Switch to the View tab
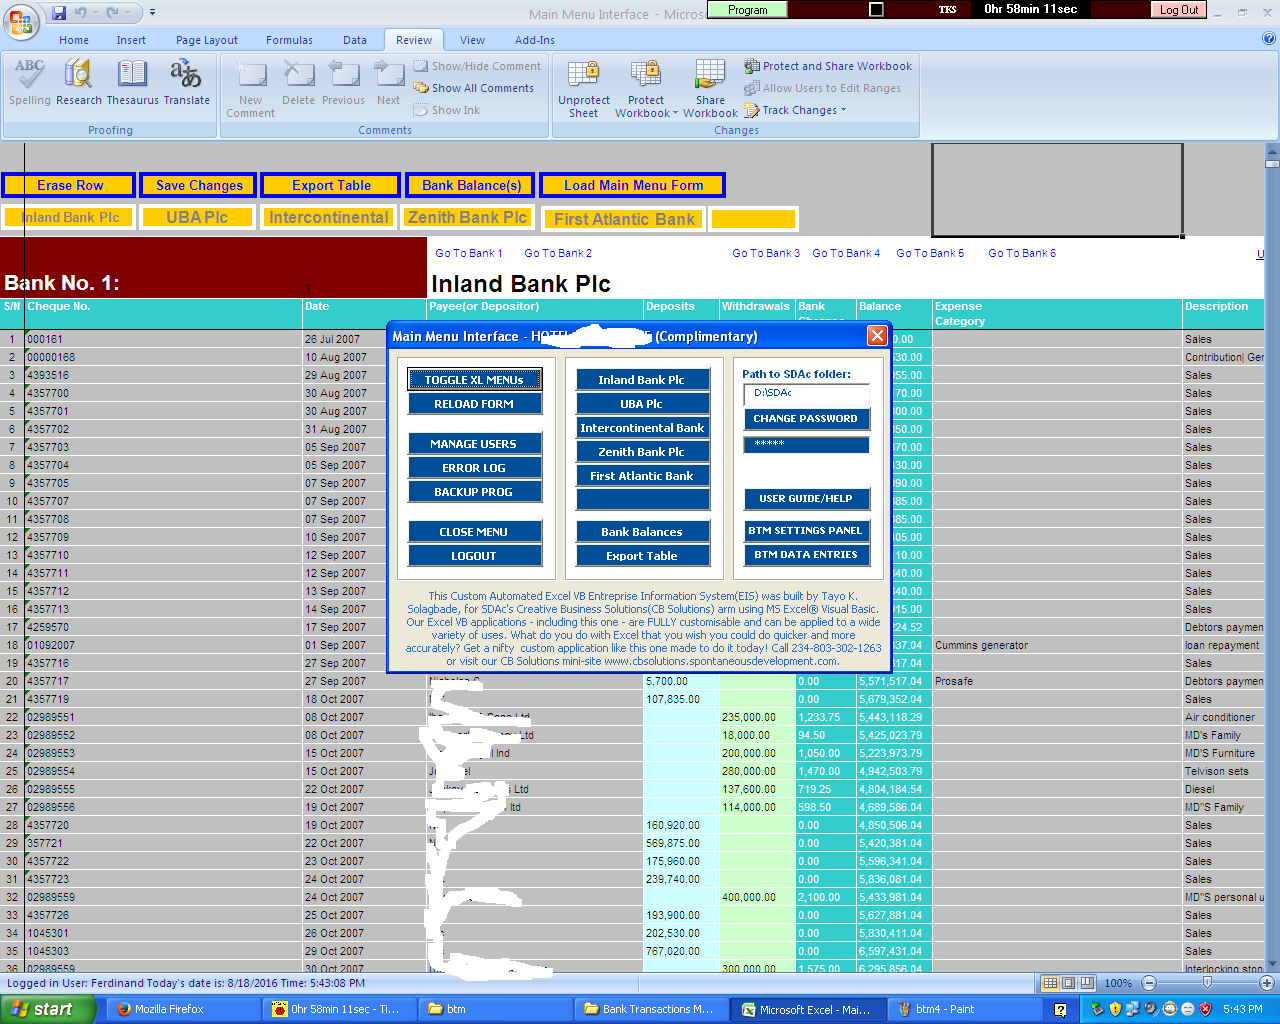Image resolution: width=1280 pixels, height=1024 pixels. click(x=473, y=40)
